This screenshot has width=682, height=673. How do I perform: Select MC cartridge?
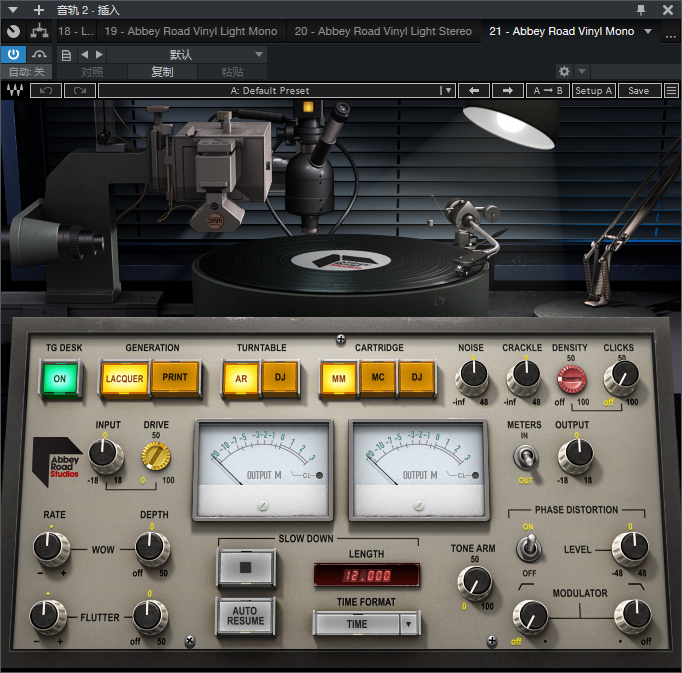click(378, 378)
